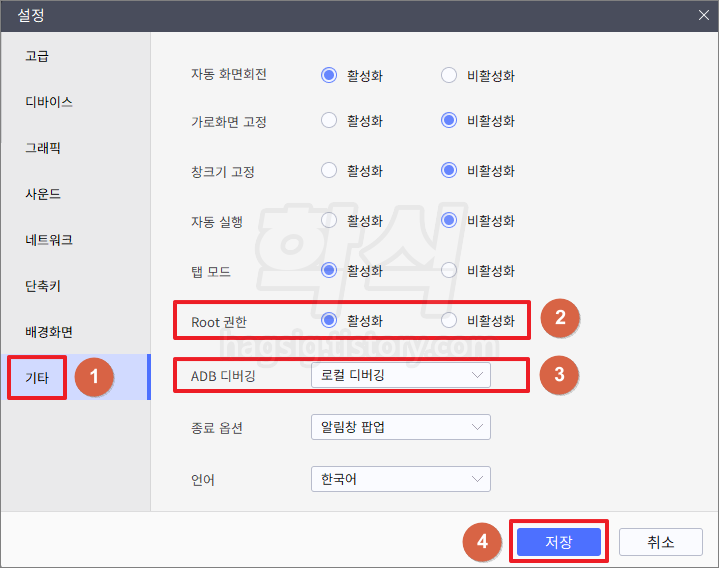Click the ADB 디버깅 label
The height and width of the screenshot is (568, 719).
point(223,376)
